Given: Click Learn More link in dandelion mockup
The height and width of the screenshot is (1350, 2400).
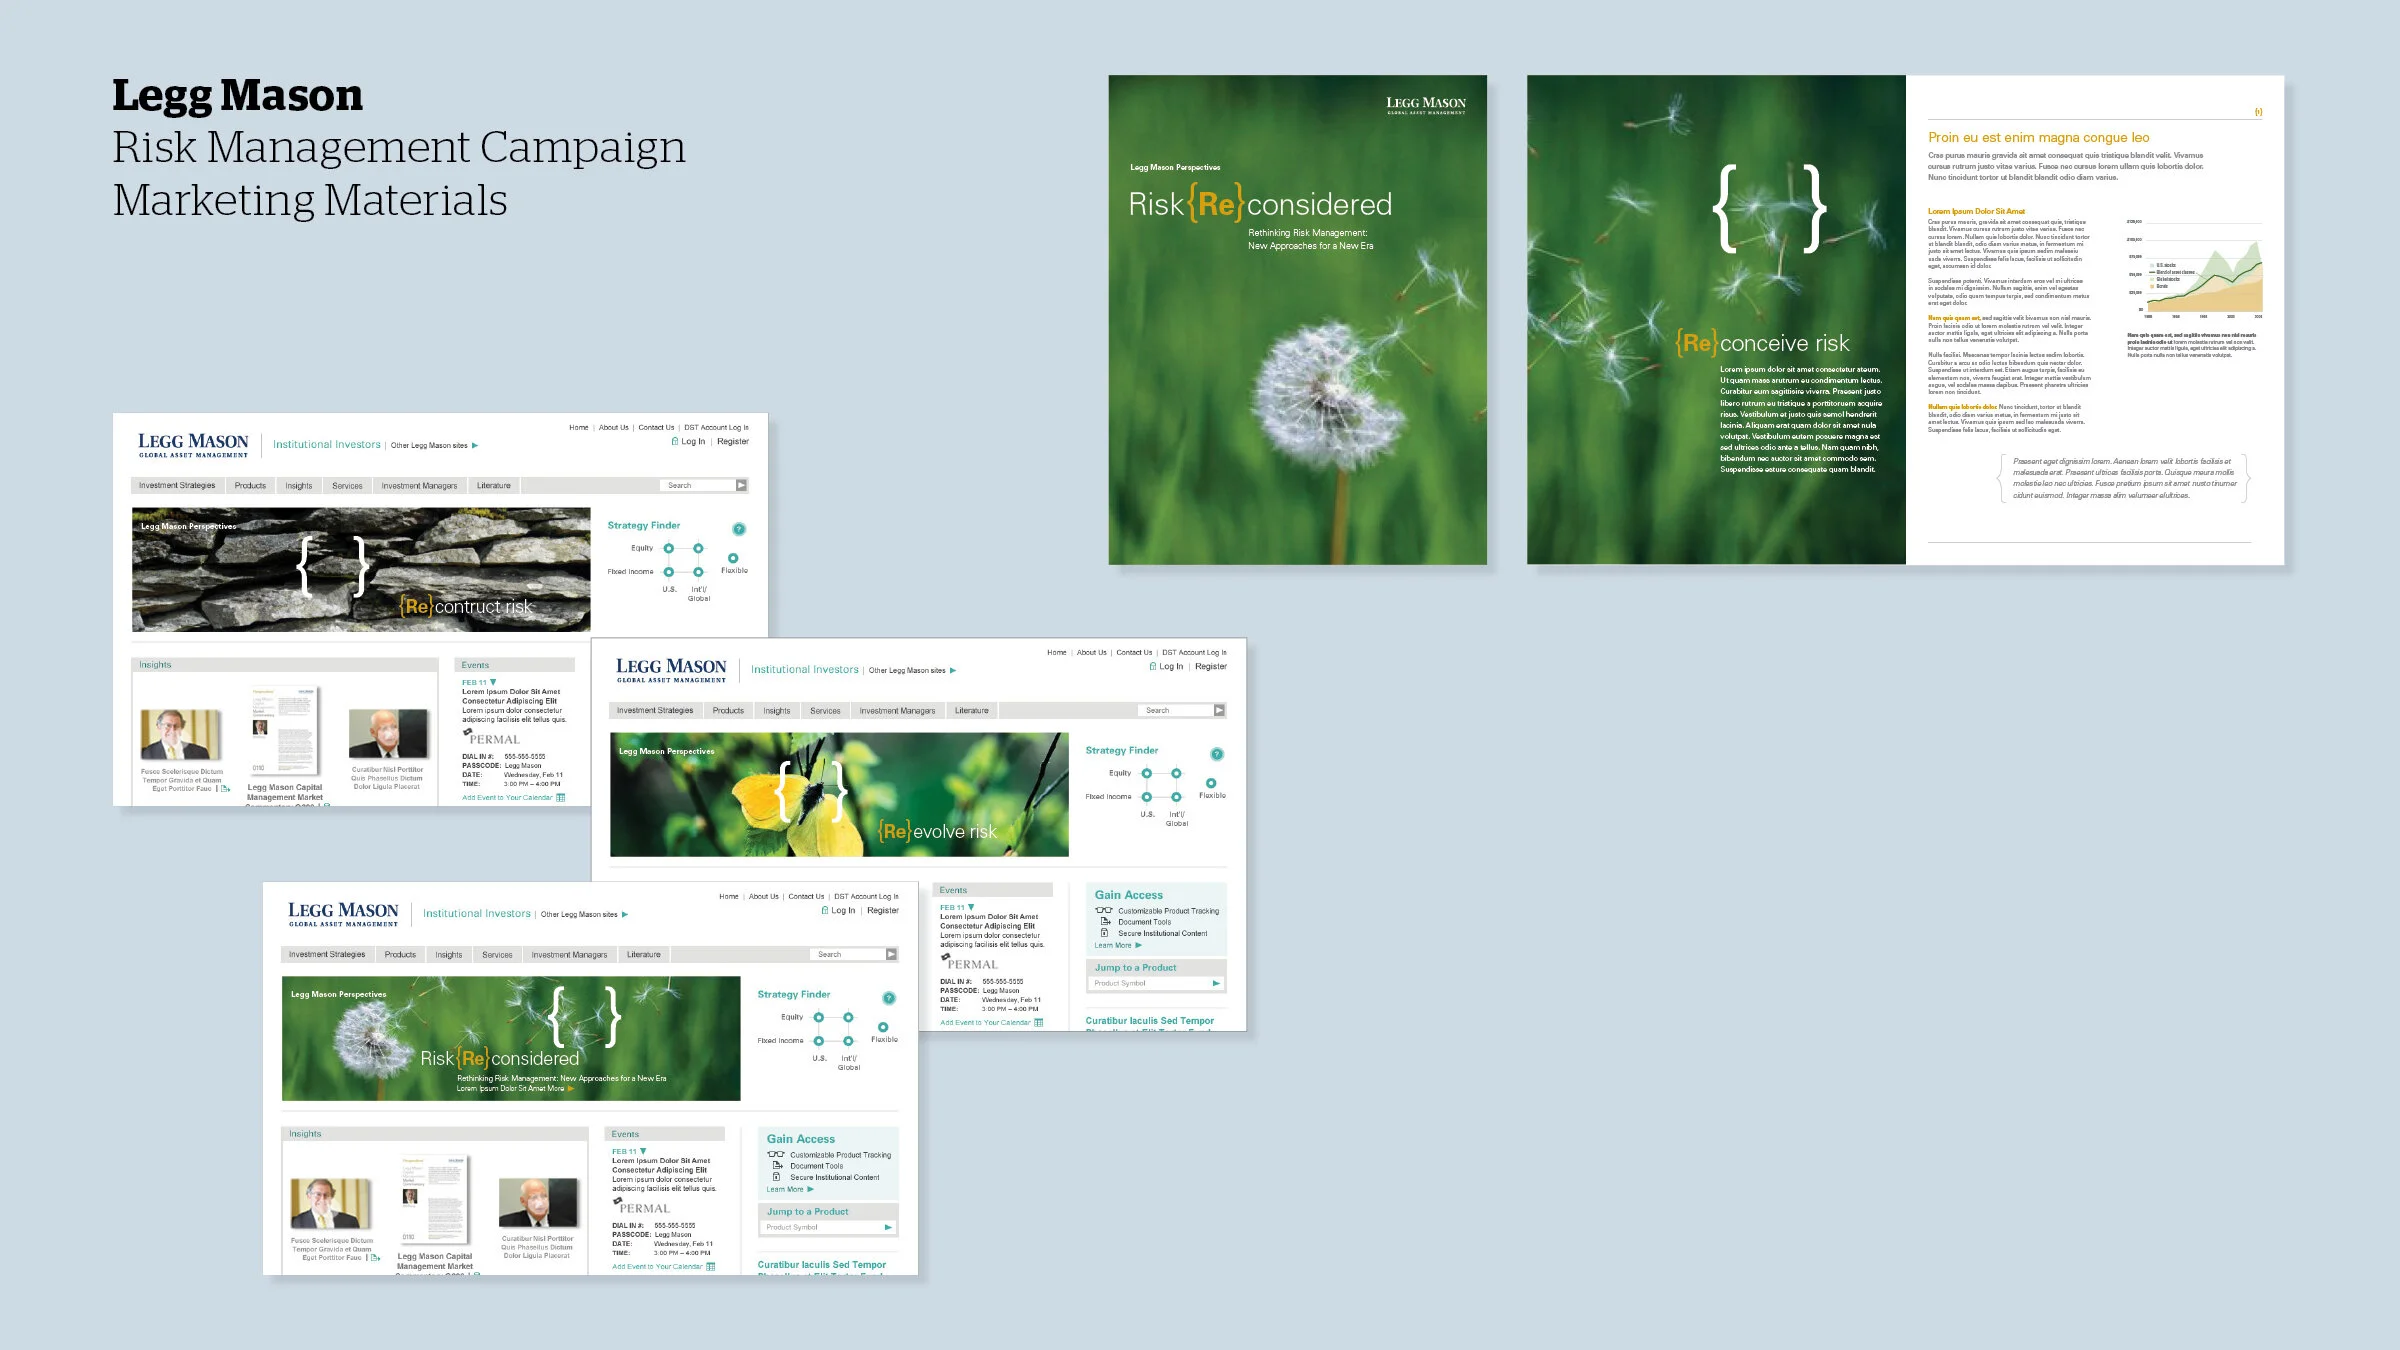Looking at the screenshot, I should point(785,1189).
